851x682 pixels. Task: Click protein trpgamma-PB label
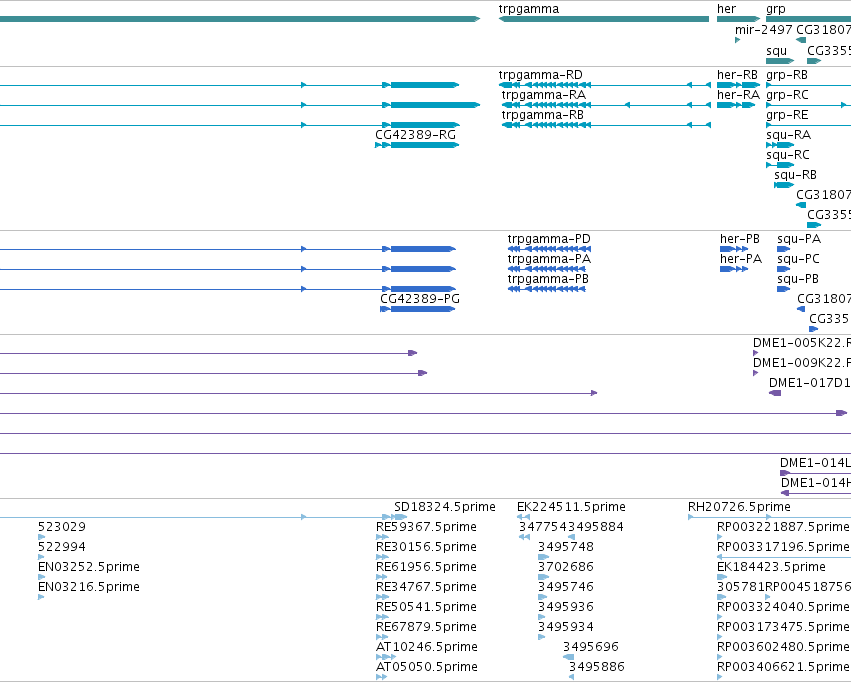pos(548,279)
